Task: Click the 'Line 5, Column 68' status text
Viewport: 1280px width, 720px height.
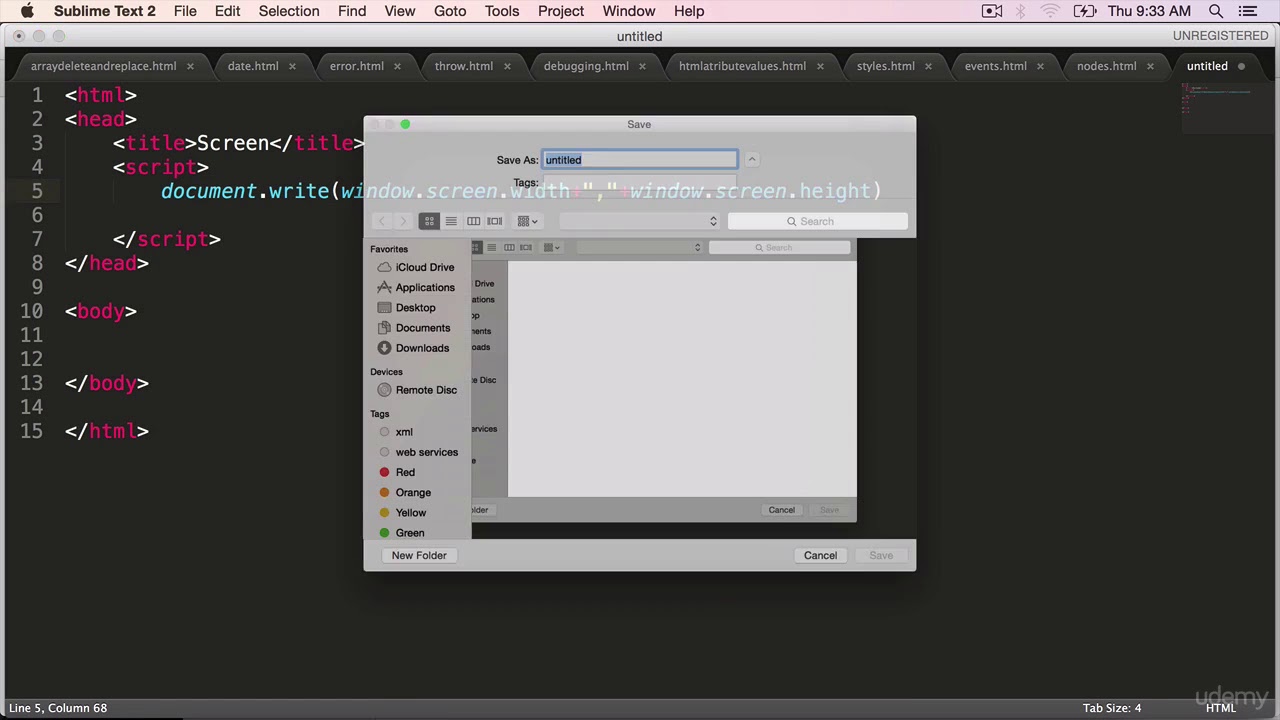Action: 58,708
